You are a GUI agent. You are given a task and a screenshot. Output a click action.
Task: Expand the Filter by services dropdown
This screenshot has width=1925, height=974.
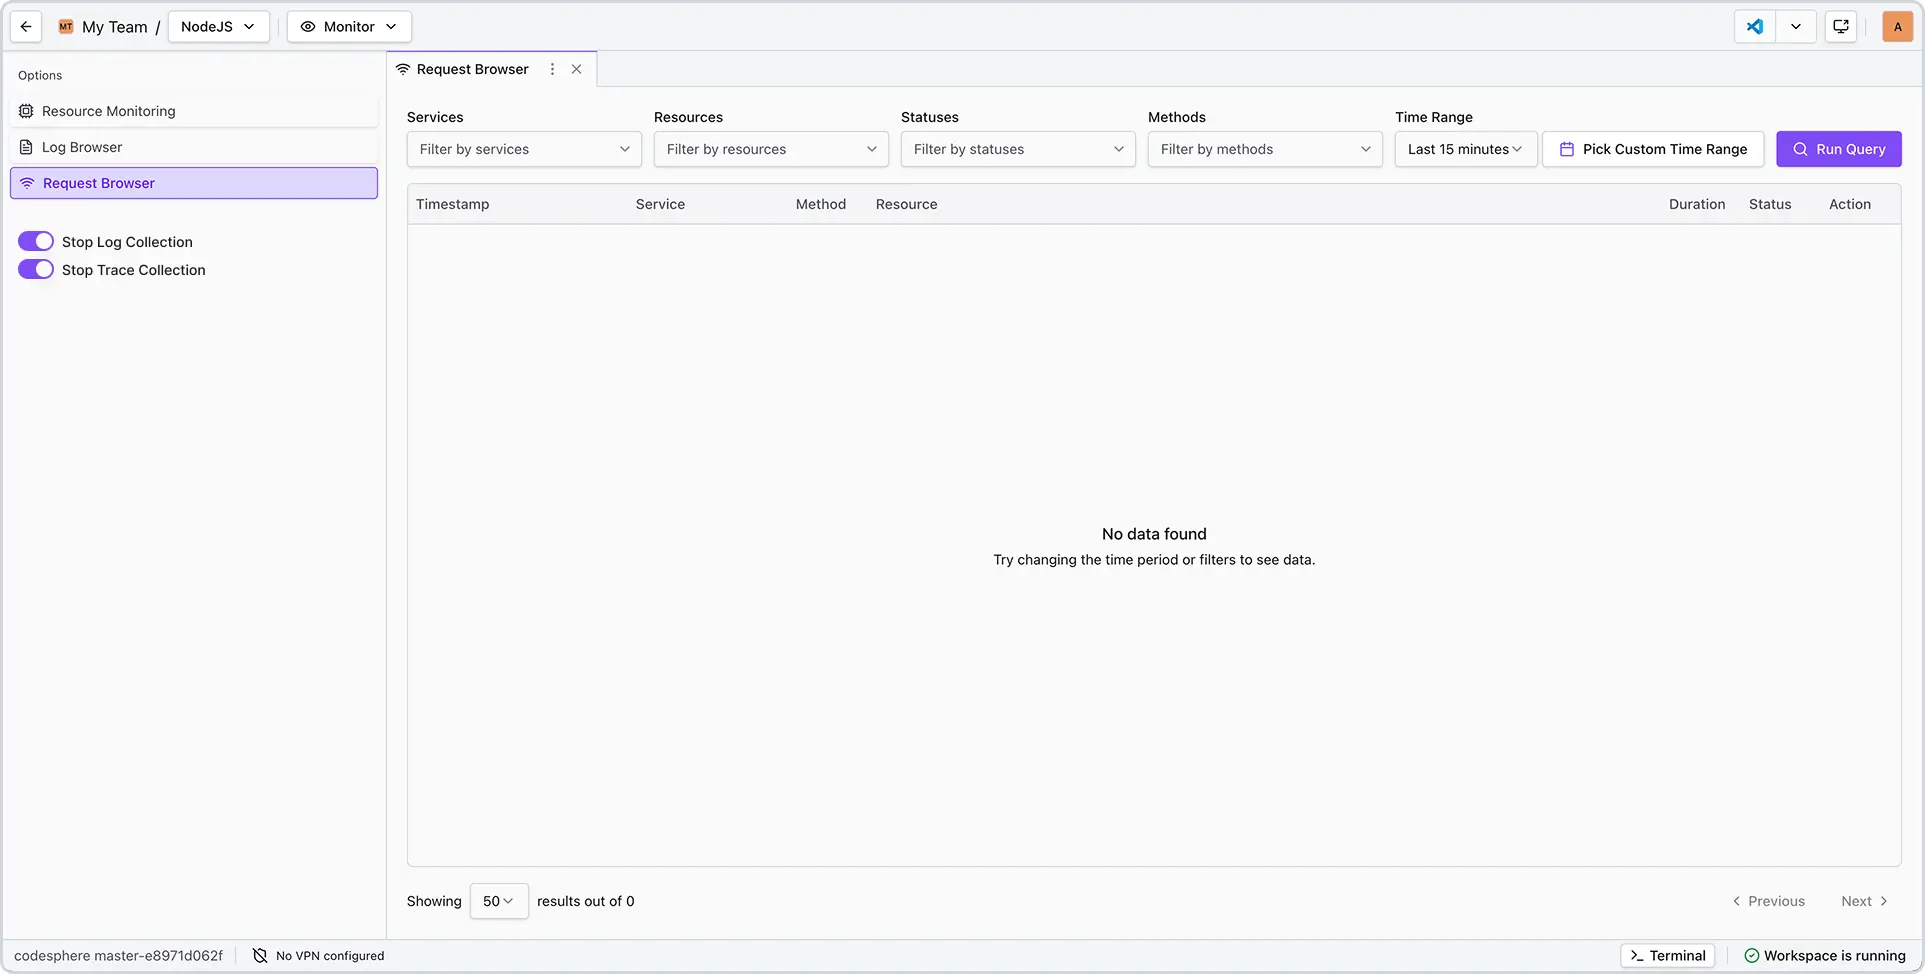524,149
